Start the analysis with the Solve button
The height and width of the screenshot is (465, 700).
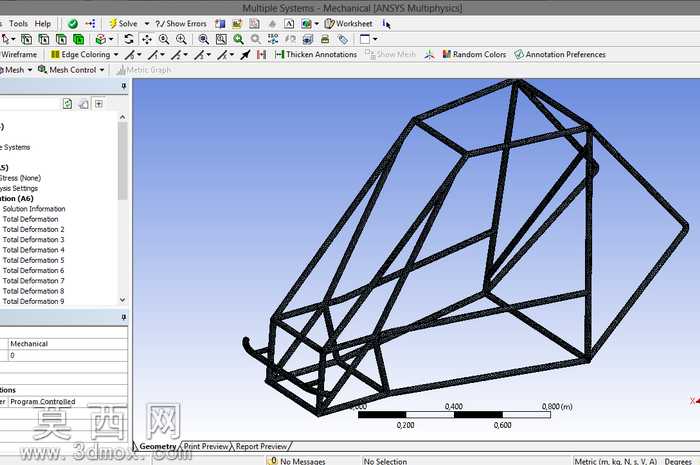coord(123,24)
